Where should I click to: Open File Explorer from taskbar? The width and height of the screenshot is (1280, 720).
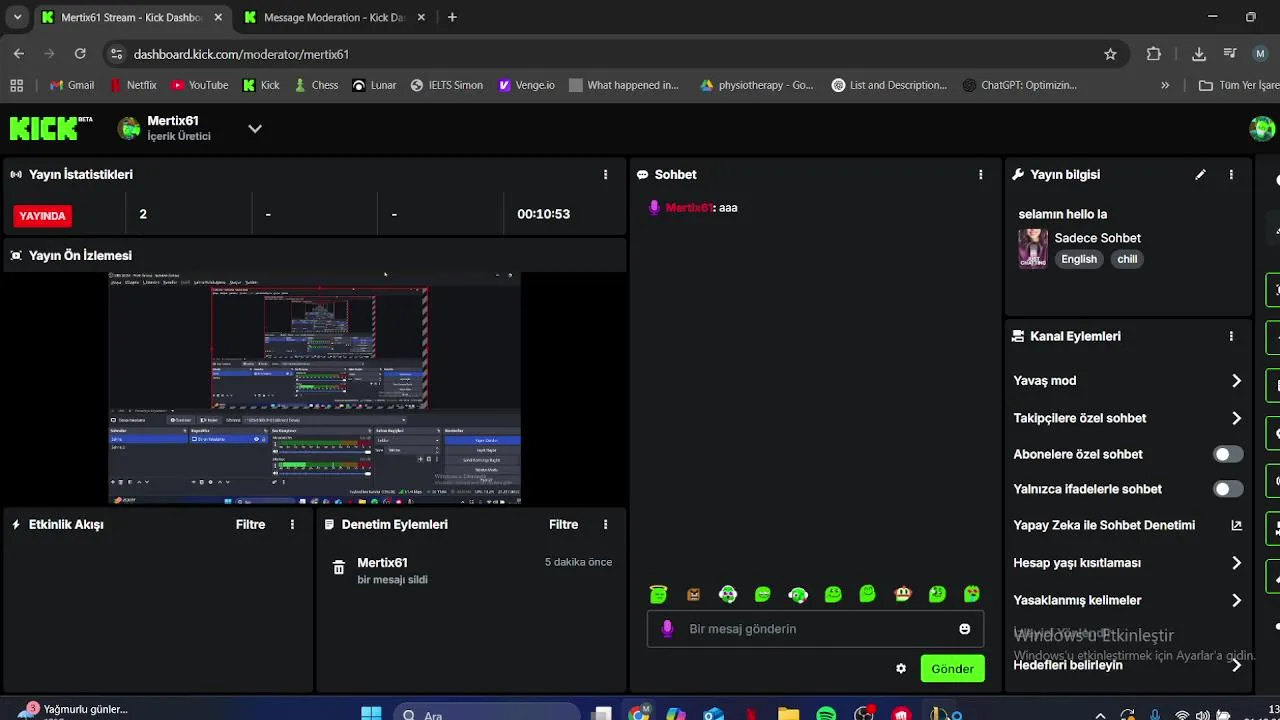tap(788, 713)
